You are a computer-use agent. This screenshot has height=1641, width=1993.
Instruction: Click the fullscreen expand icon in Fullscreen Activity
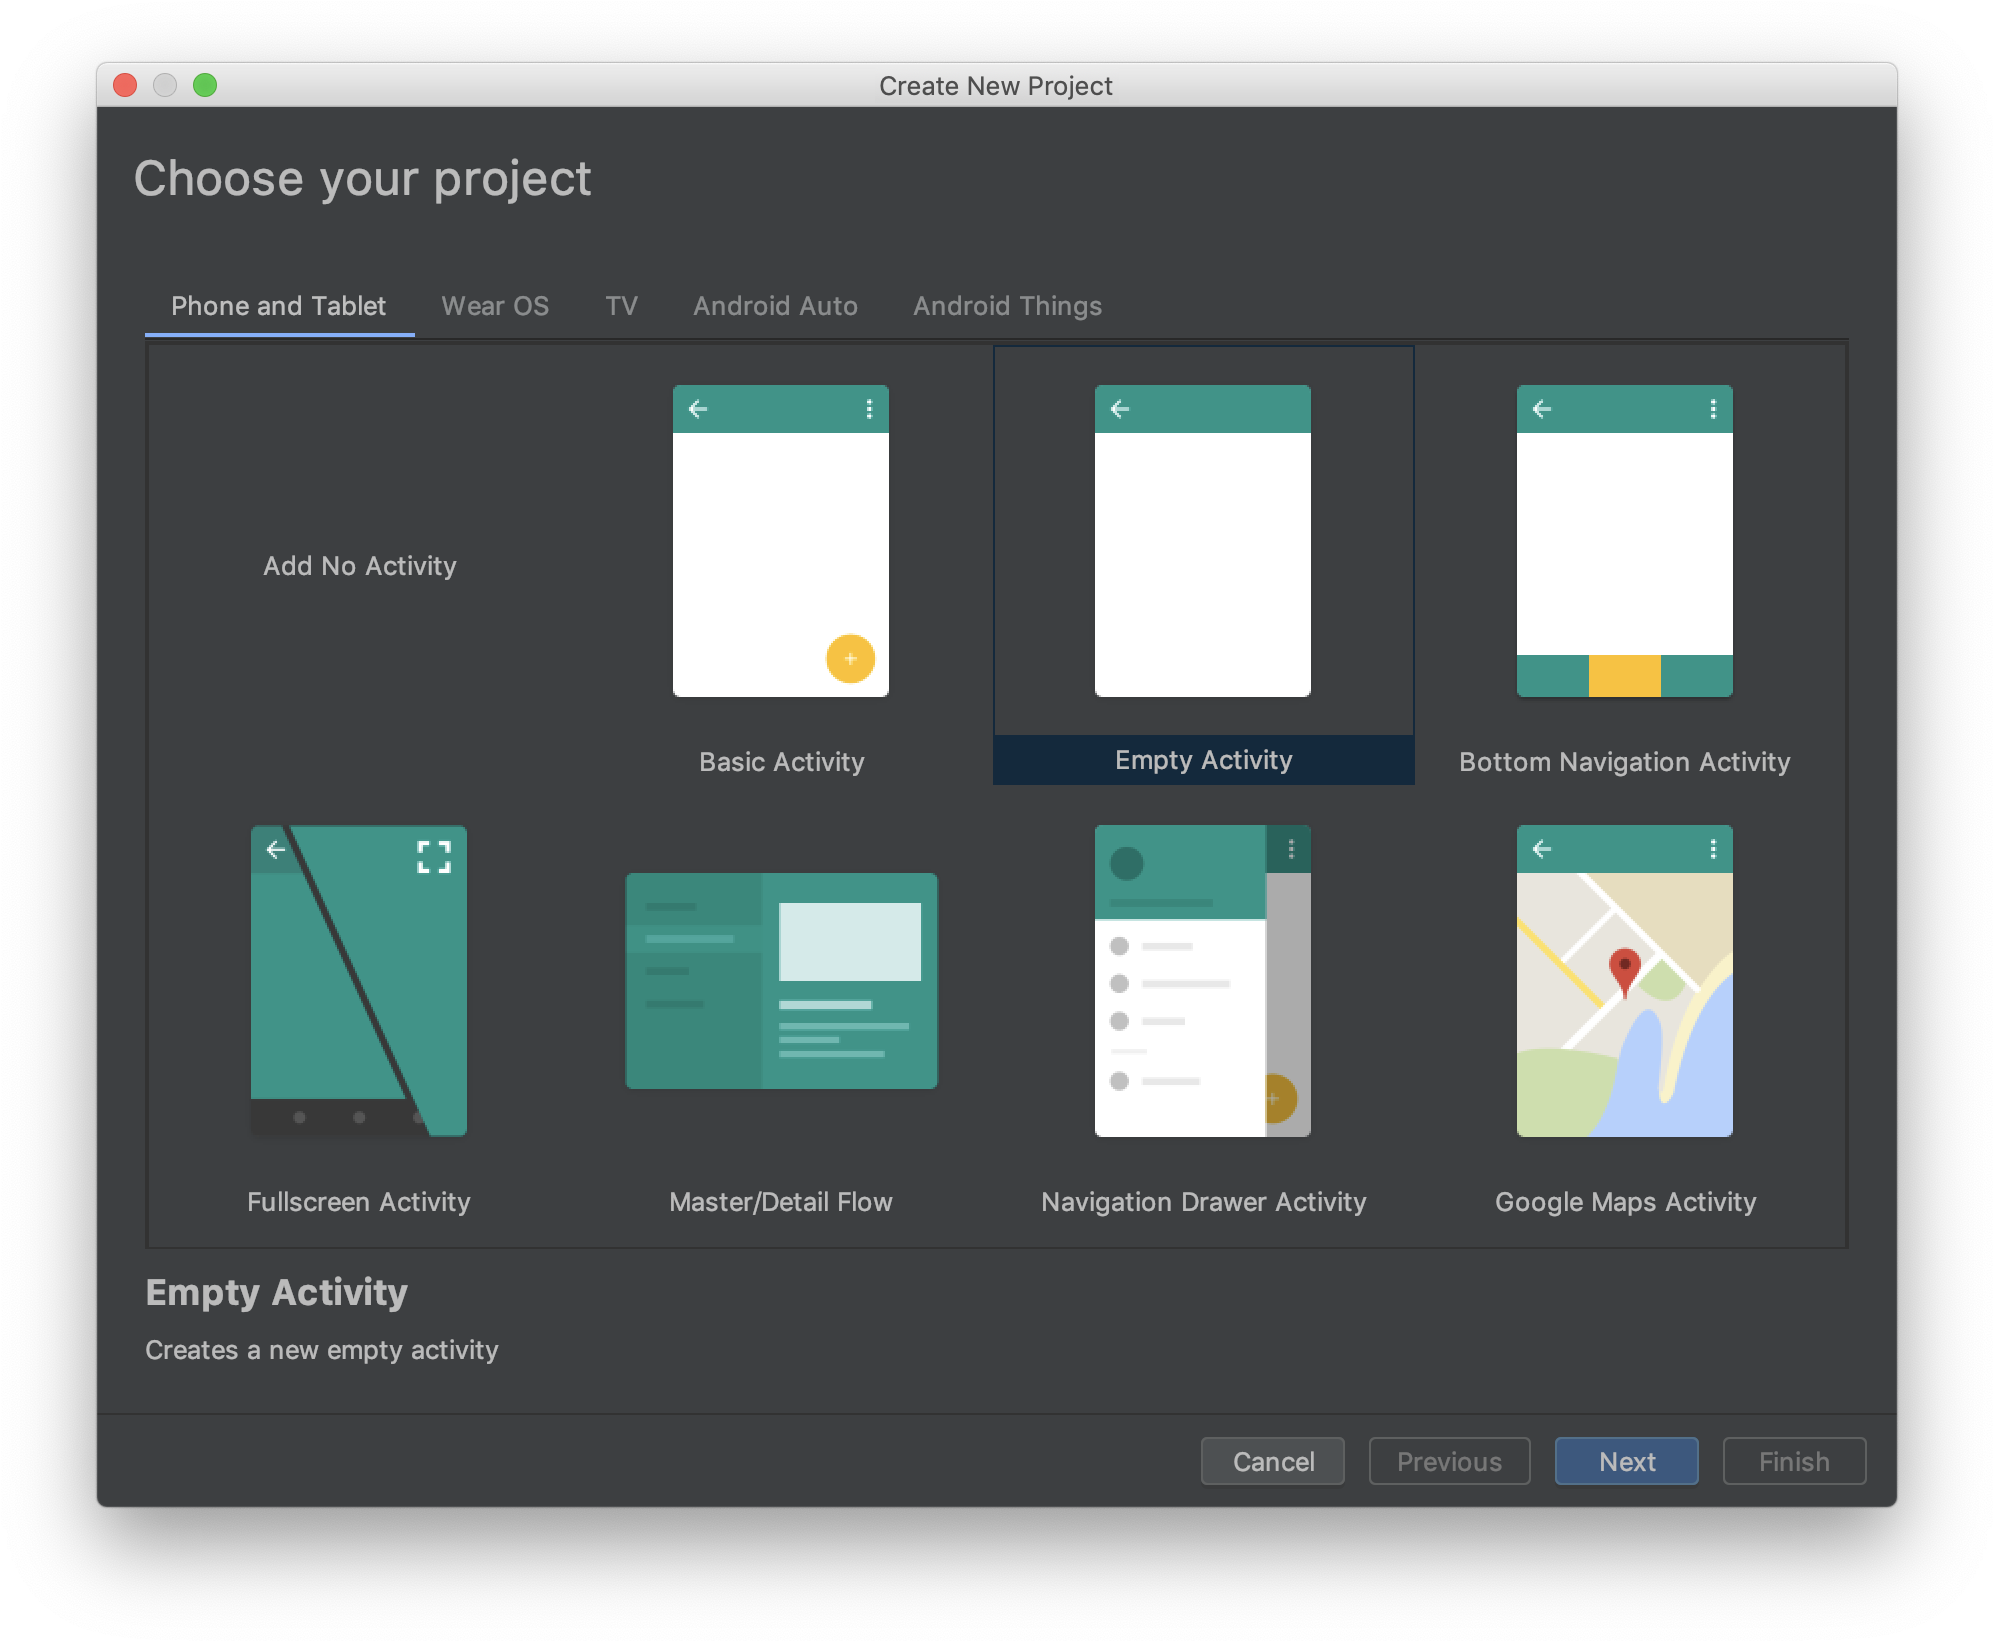[434, 857]
